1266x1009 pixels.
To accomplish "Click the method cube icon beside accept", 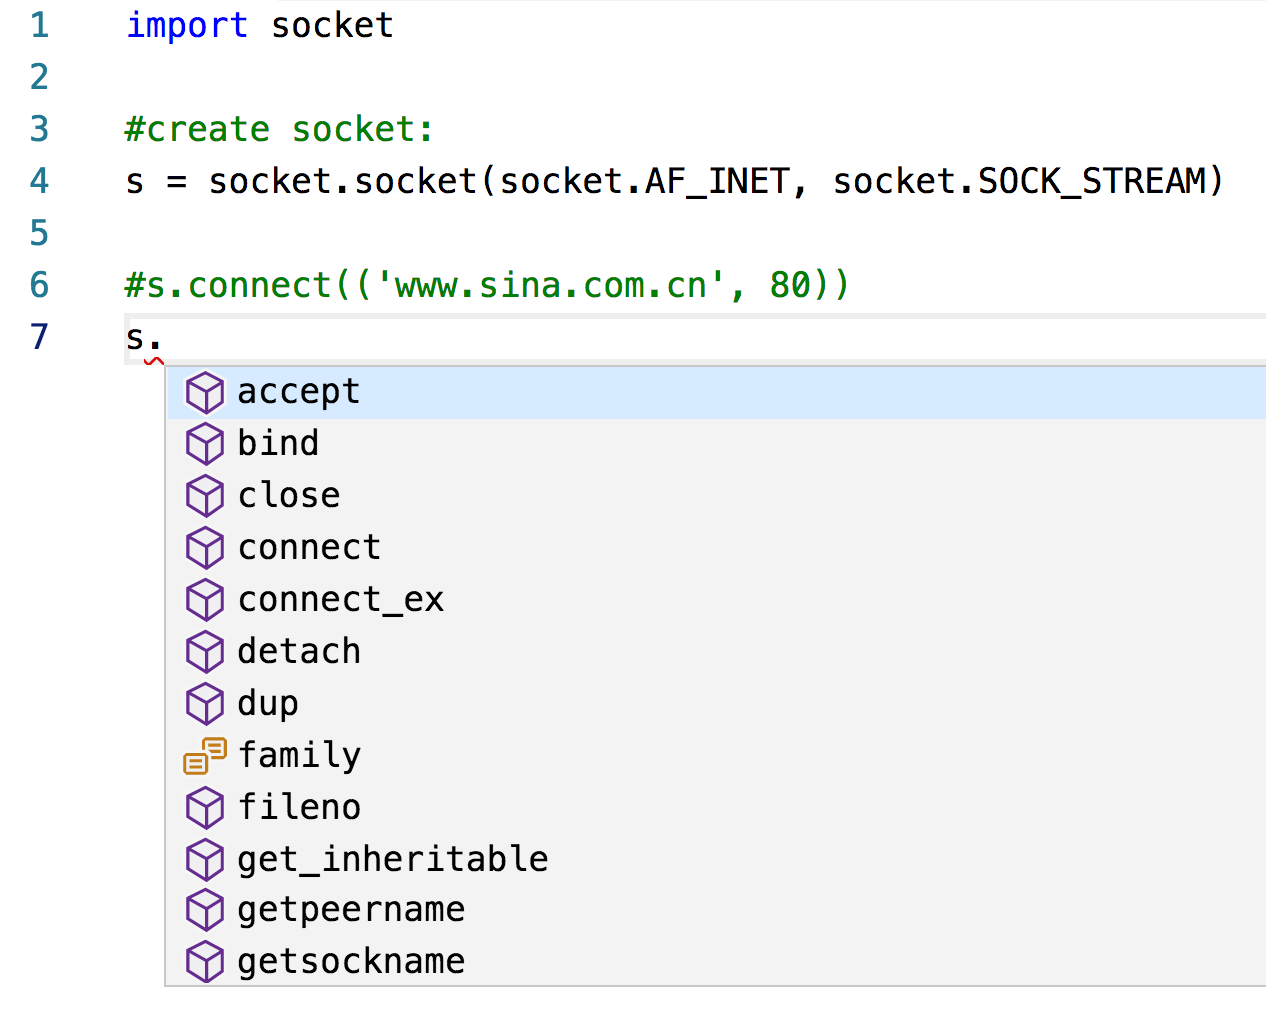I will [x=205, y=392].
